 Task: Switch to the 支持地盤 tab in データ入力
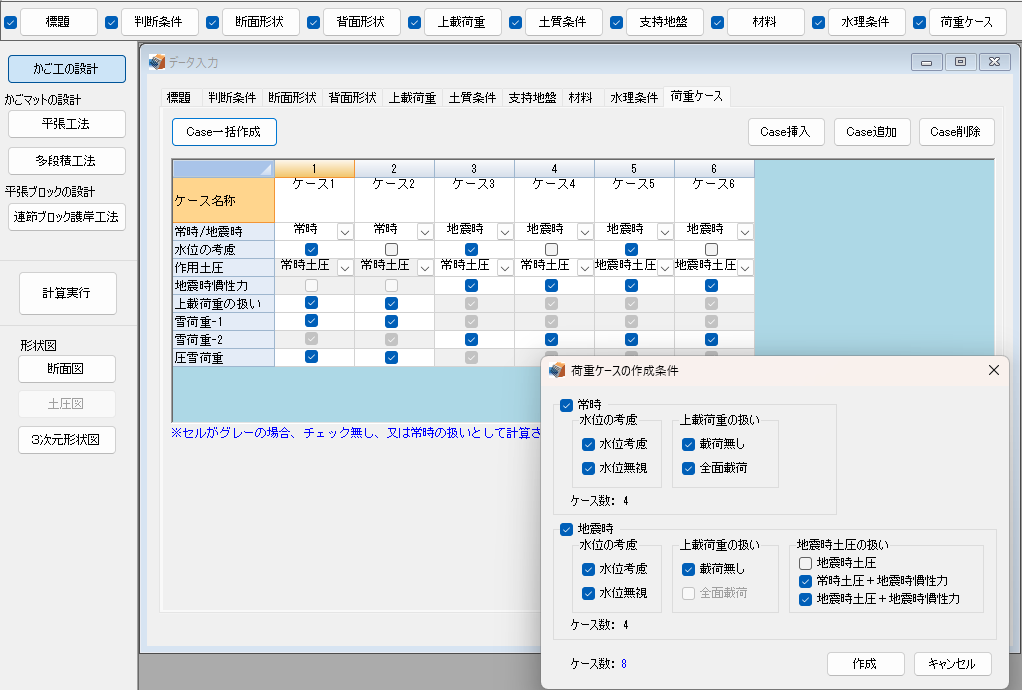point(533,98)
